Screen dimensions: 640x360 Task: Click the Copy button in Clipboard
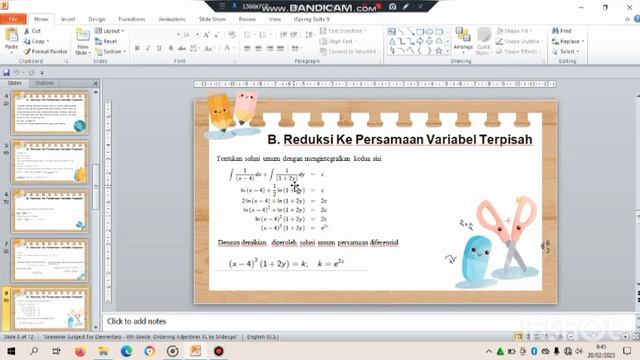coord(36,41)
